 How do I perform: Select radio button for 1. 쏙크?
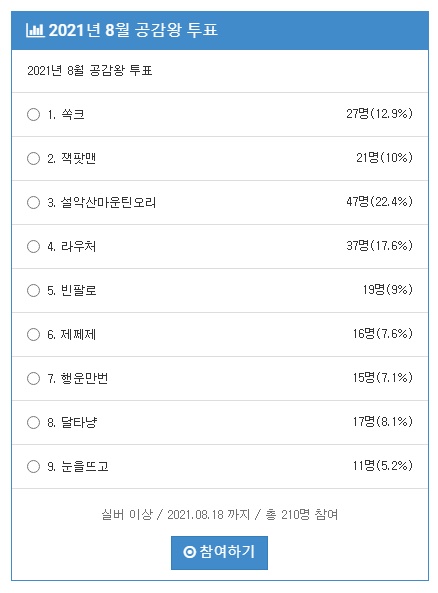[x=33, y=114]
